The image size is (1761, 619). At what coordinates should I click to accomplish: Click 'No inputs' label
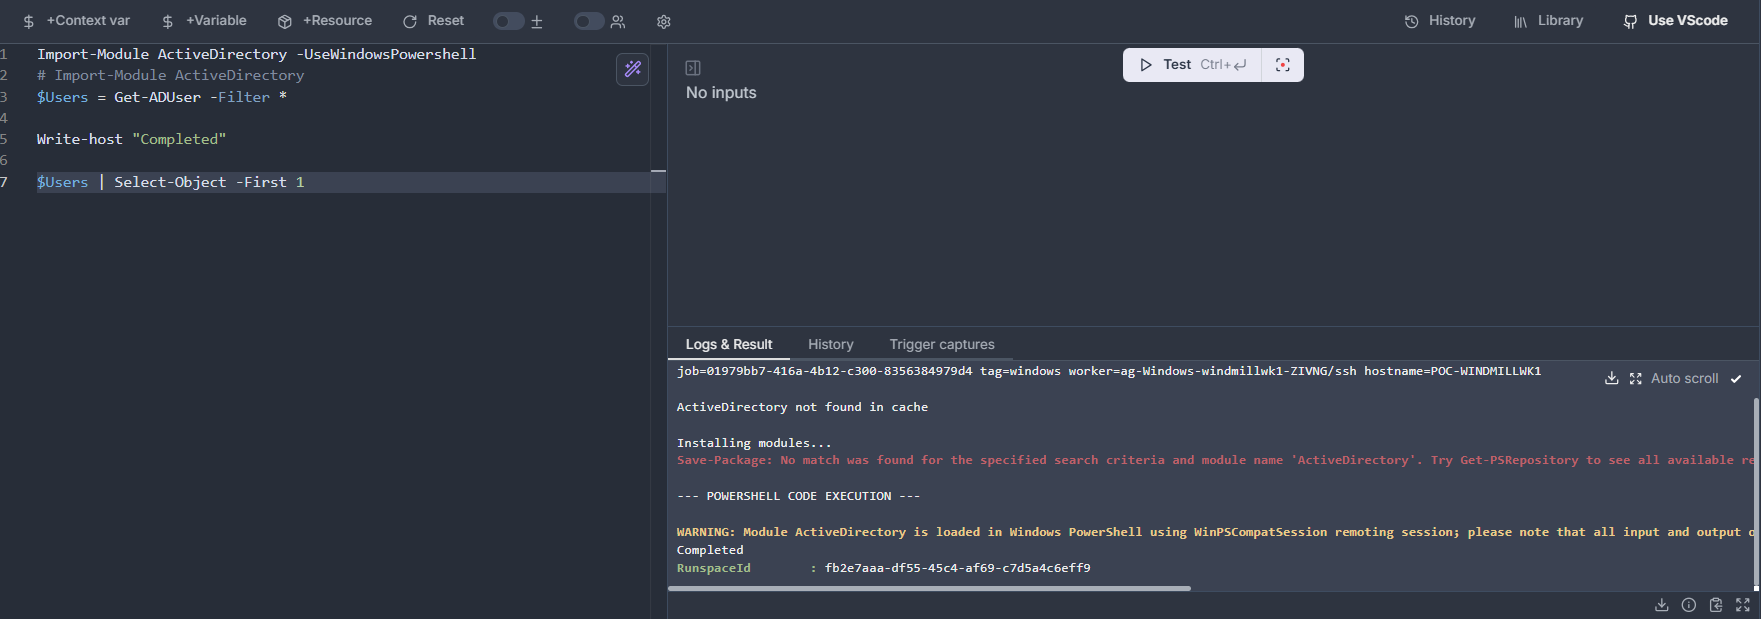tap(721, 93)
